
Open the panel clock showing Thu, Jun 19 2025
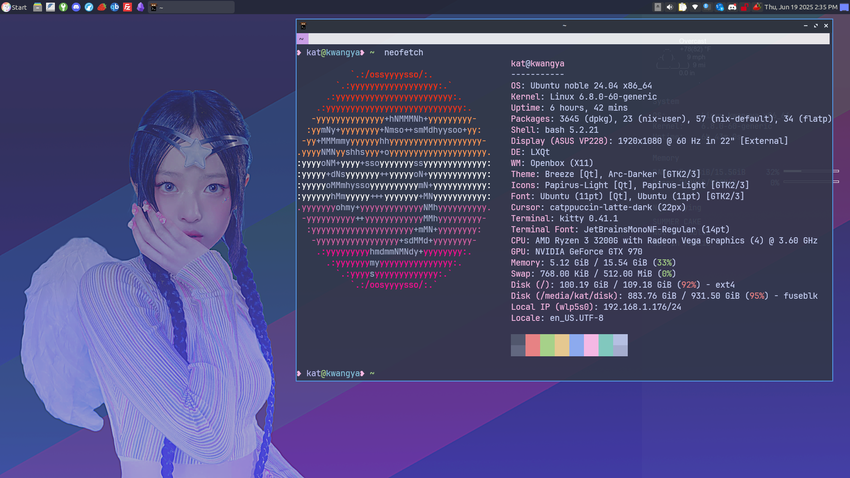pos(801,7)
